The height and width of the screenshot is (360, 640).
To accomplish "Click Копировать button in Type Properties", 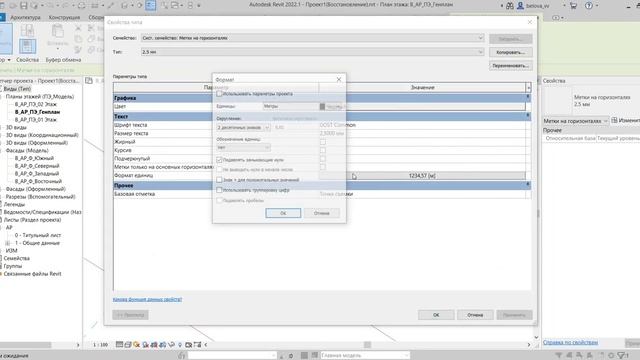I will [510, 52].
